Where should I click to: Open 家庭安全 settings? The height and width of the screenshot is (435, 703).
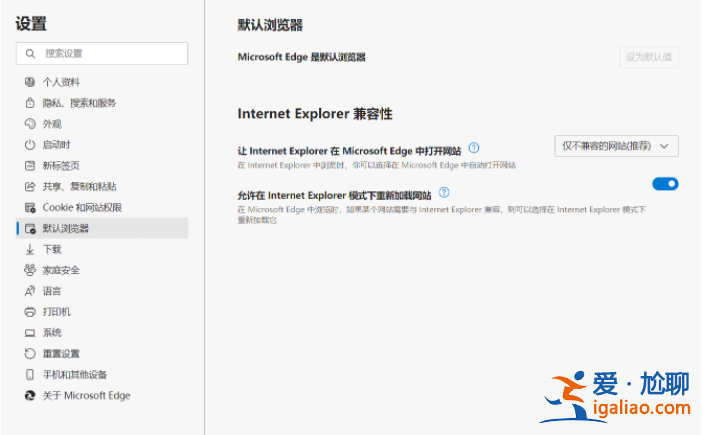pyautogui.click(x=102, y=270)
